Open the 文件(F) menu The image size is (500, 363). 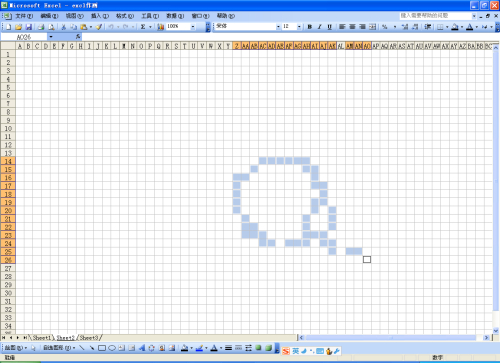coord(24,16)
